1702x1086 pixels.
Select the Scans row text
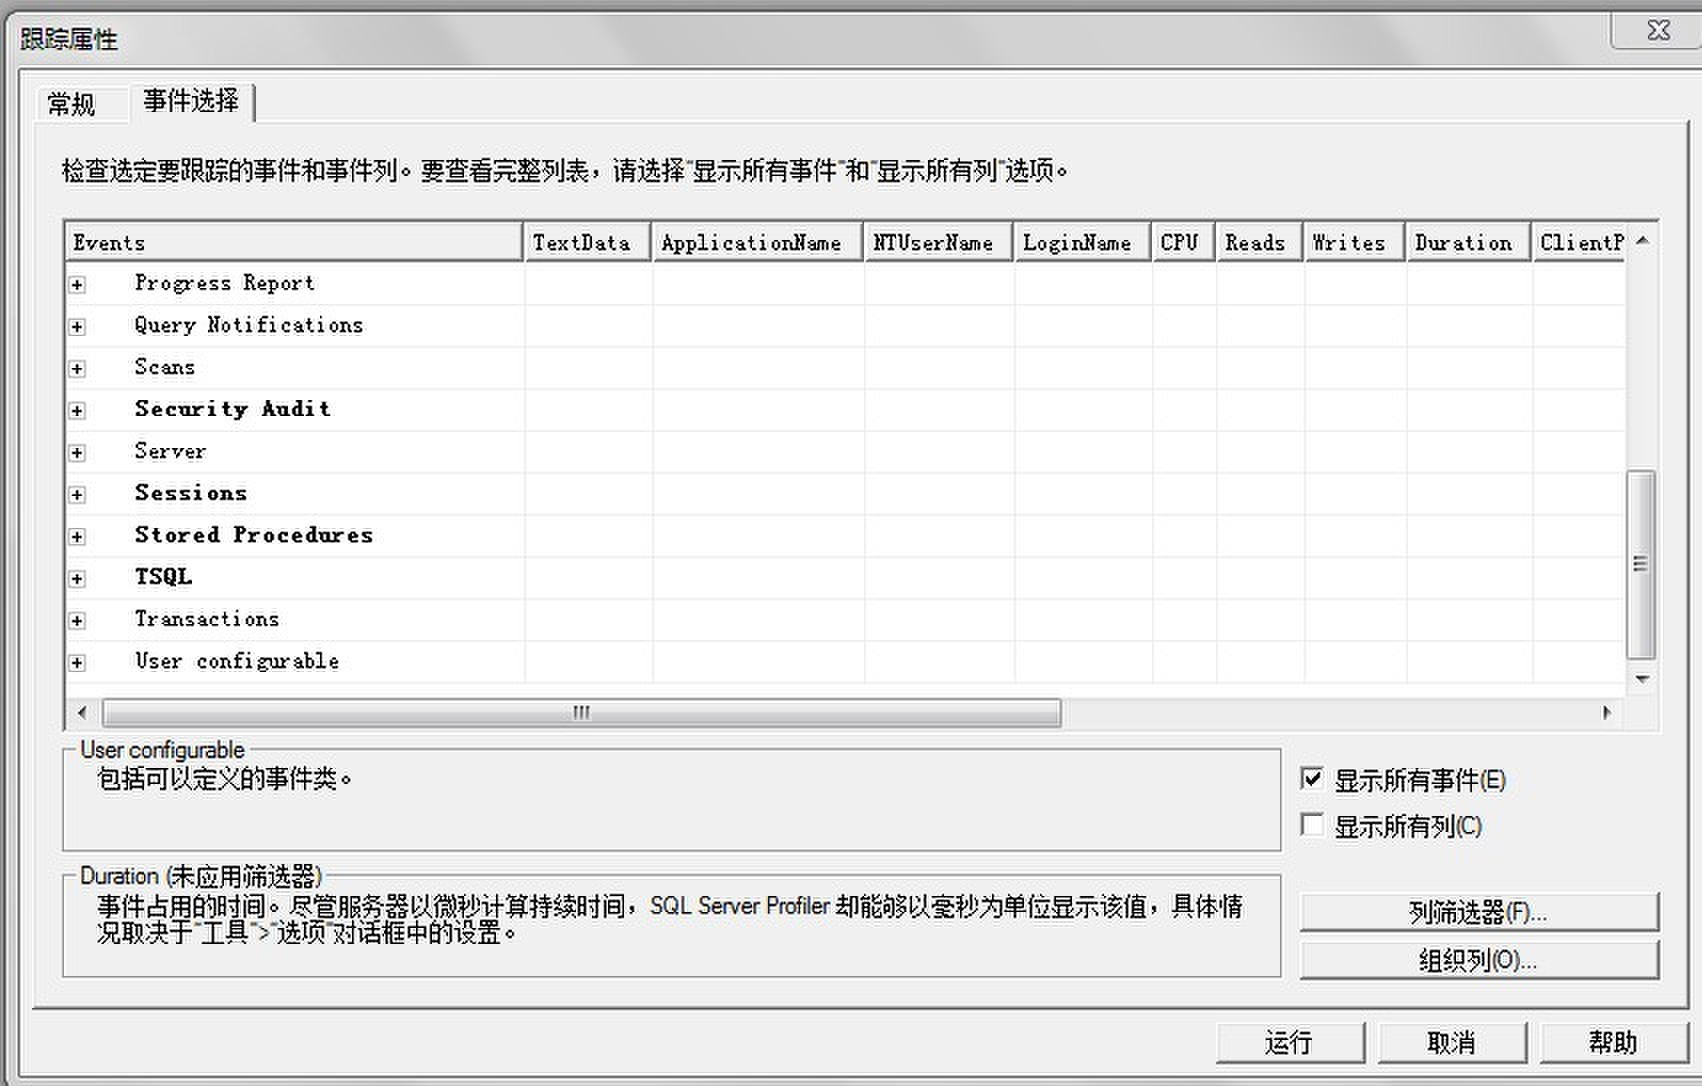tap(165, 367)
